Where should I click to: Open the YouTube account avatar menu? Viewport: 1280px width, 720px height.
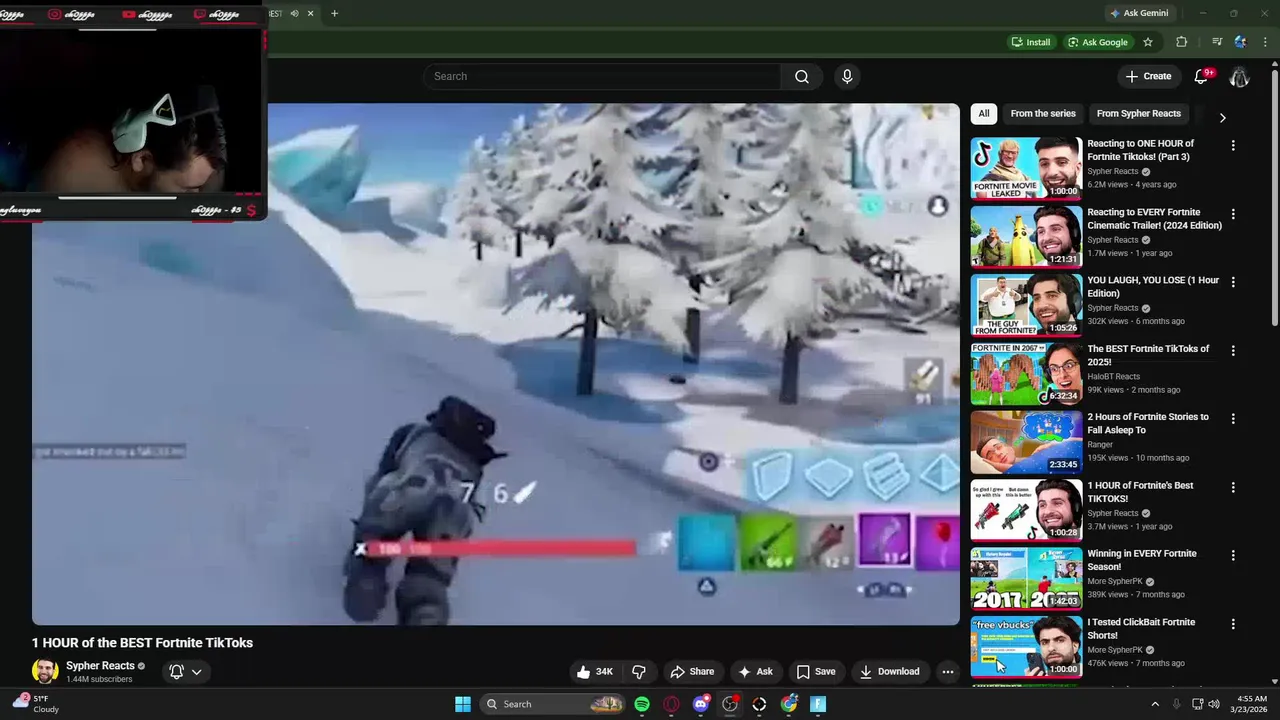(x=1239, y=76)
